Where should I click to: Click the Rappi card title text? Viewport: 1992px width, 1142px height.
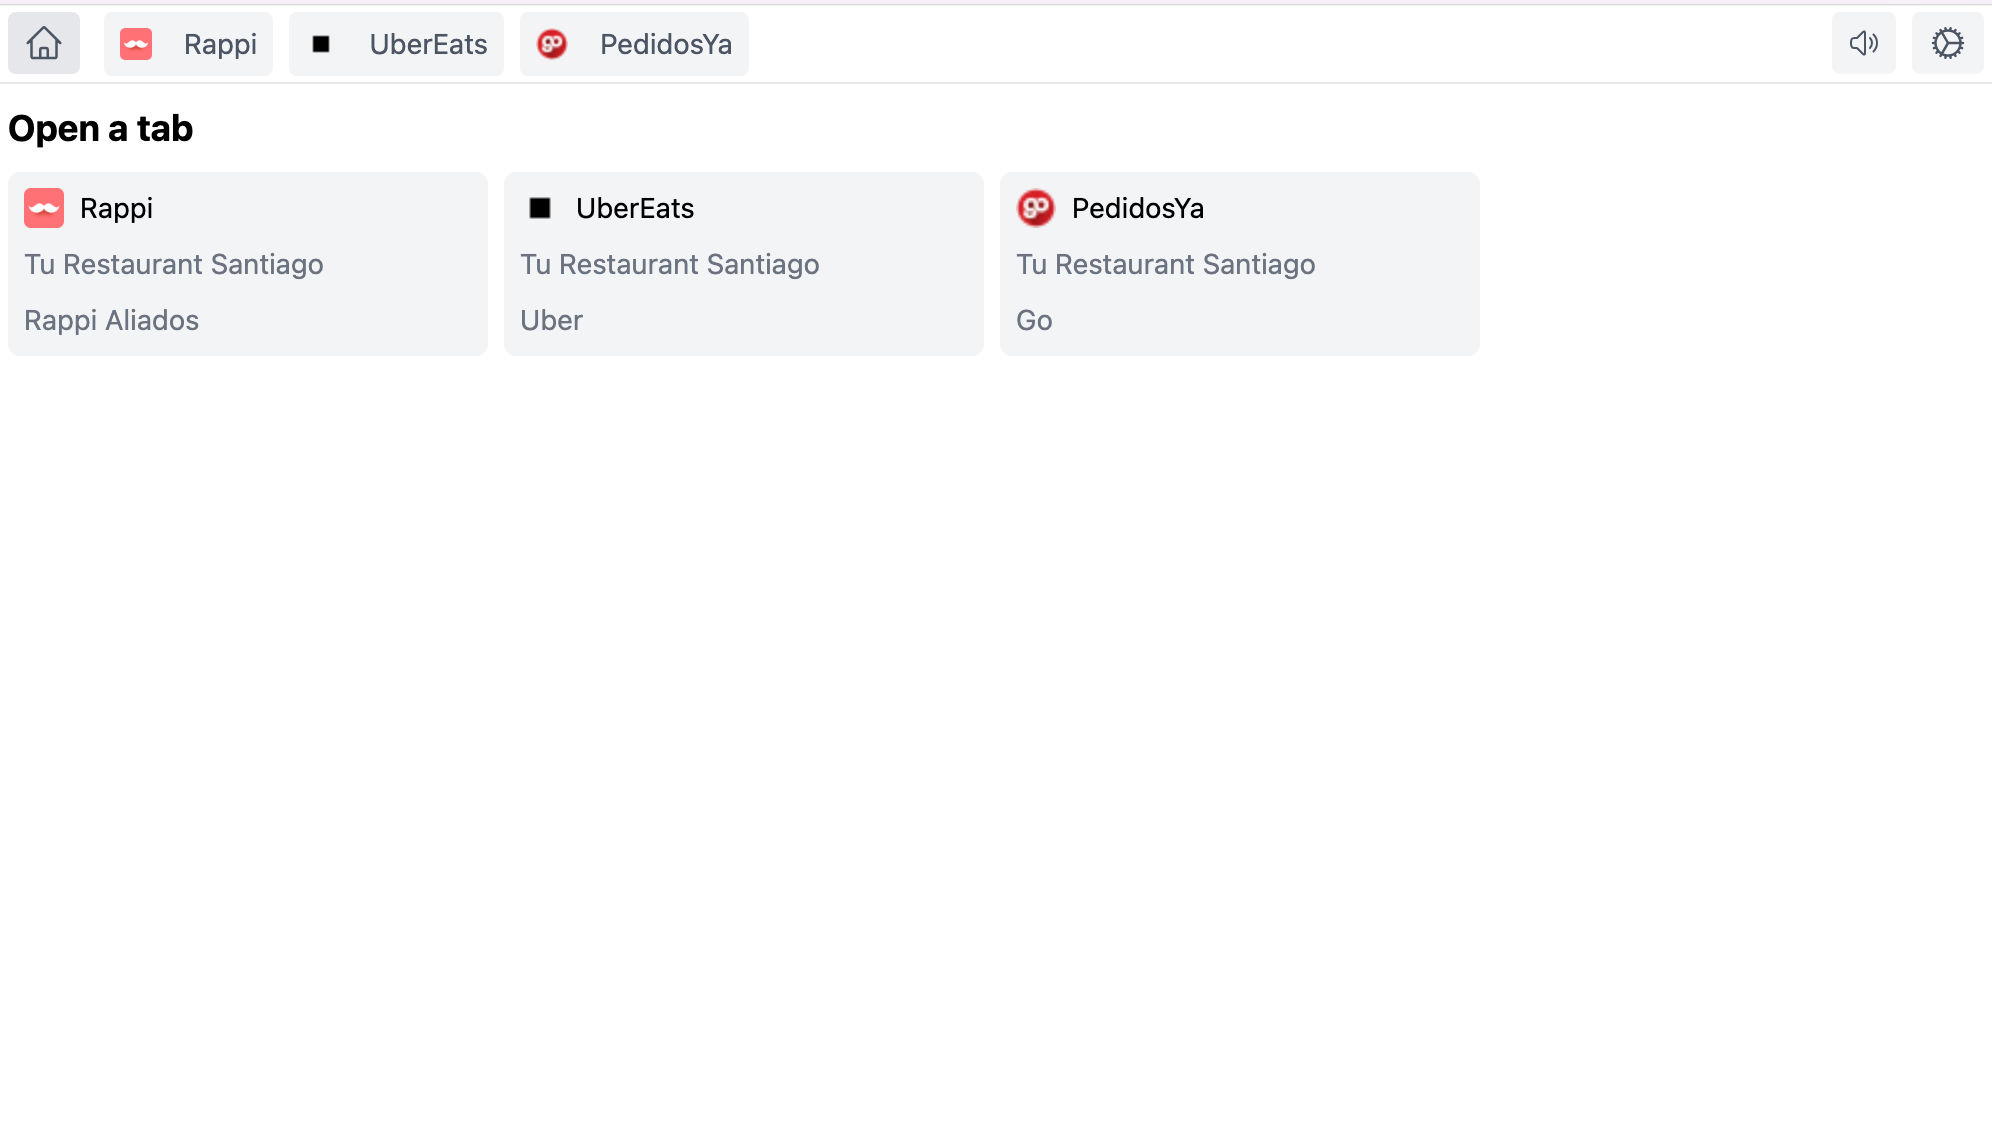coord(116,208)
